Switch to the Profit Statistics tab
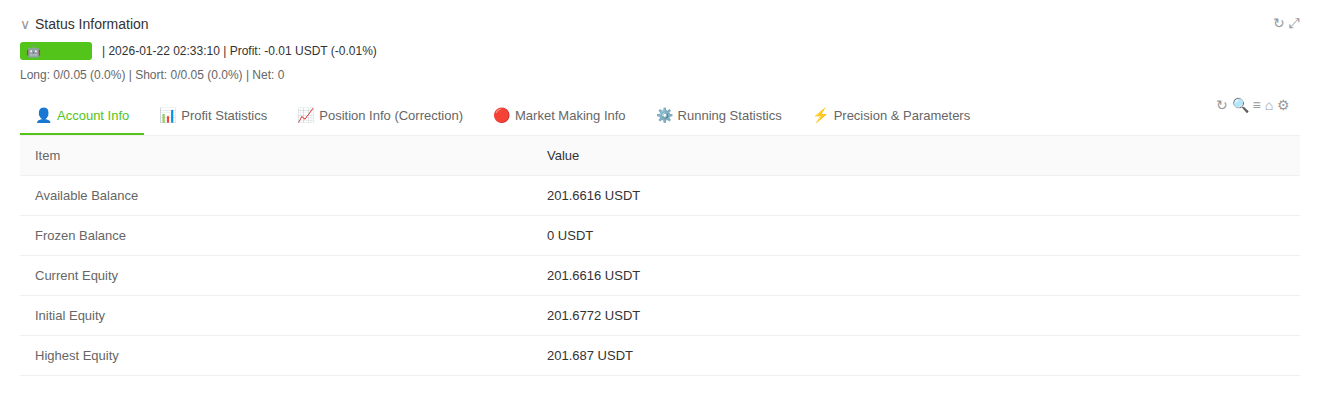The width and height of the screenshot is (1320, 400). click(213, 116)
